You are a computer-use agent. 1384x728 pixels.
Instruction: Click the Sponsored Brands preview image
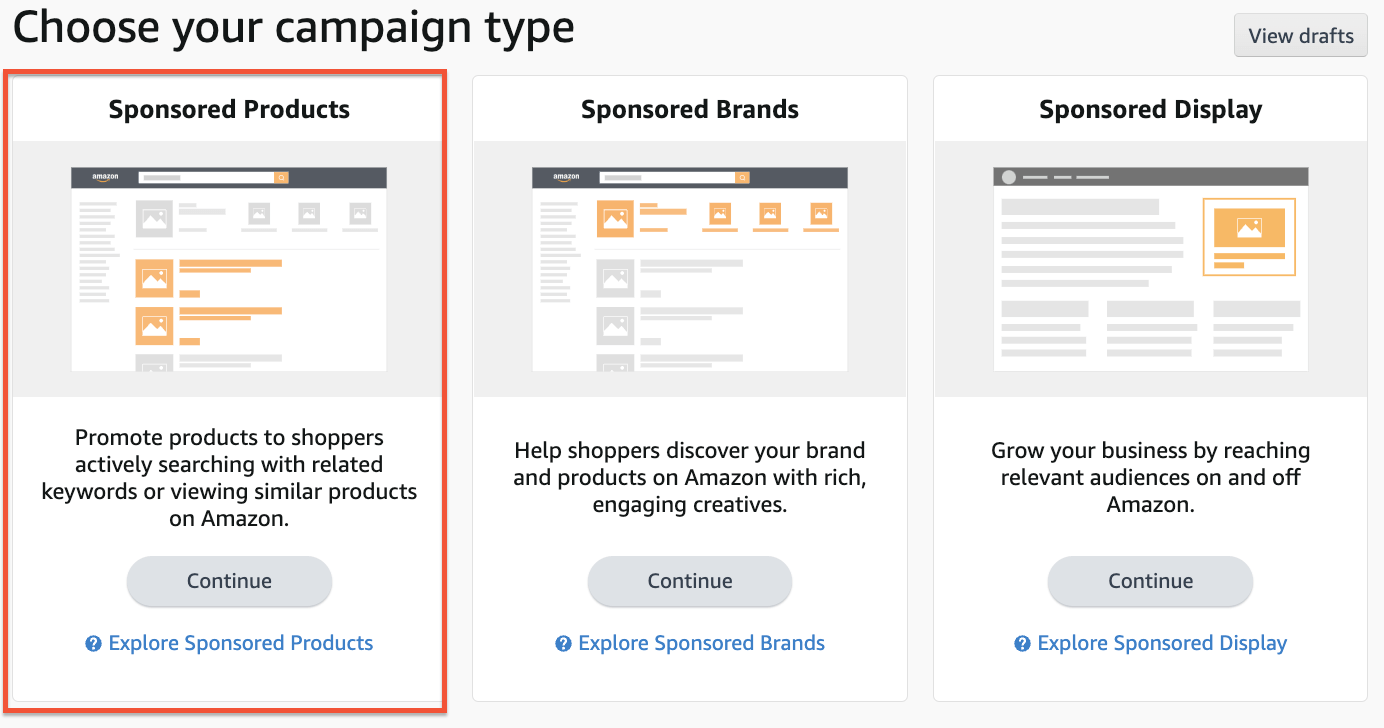689,268
